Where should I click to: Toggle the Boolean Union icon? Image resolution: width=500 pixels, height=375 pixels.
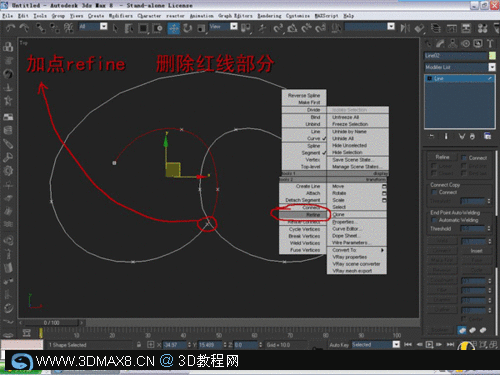(x=462, y=330)
